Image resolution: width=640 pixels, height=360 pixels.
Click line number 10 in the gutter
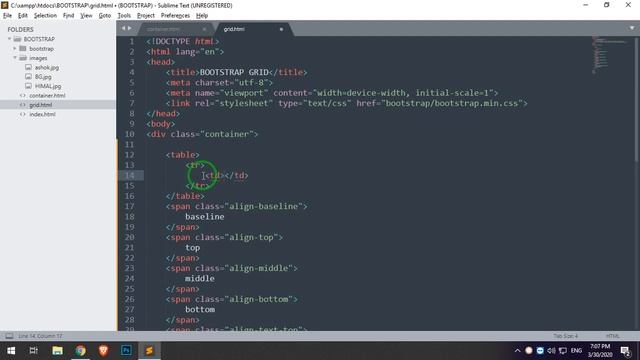pyautogui.click(x=129, y=134)
